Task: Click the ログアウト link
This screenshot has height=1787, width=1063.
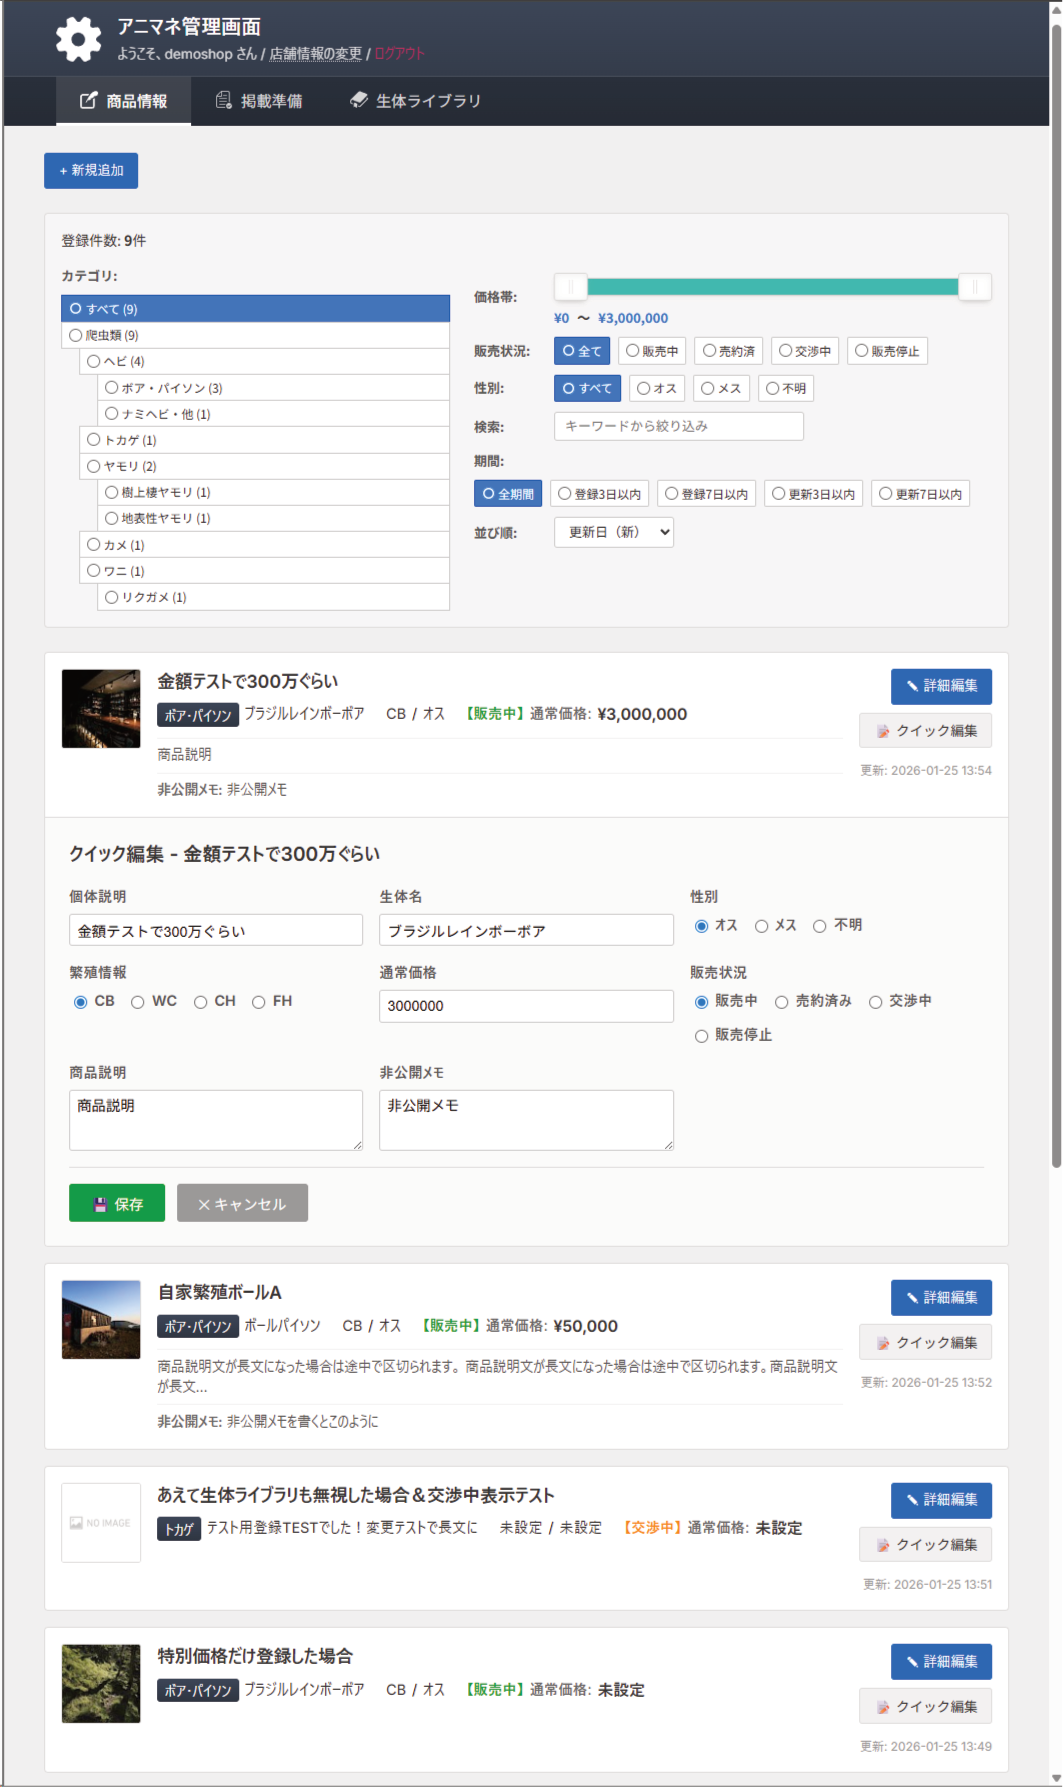Action: click(399, 54)
